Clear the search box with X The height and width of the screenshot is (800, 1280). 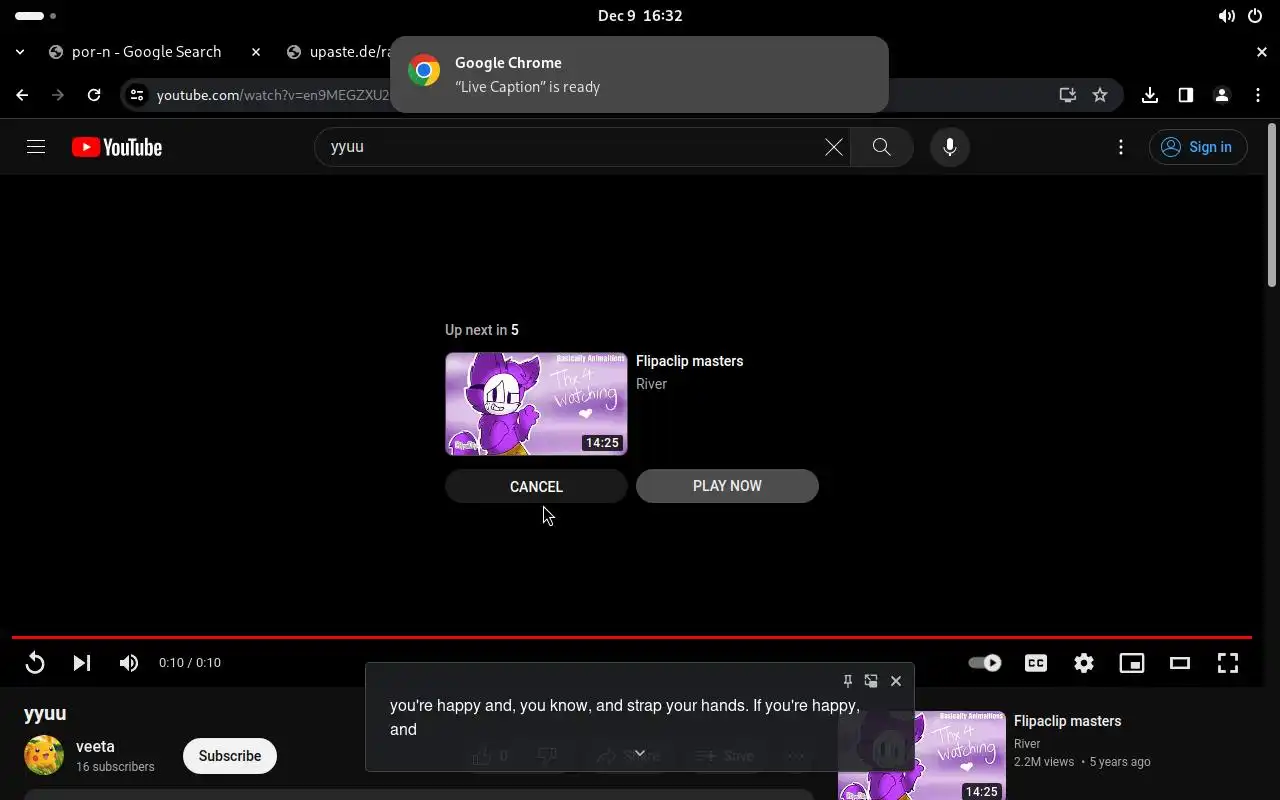pyautogui.click(x=833, y=147)
